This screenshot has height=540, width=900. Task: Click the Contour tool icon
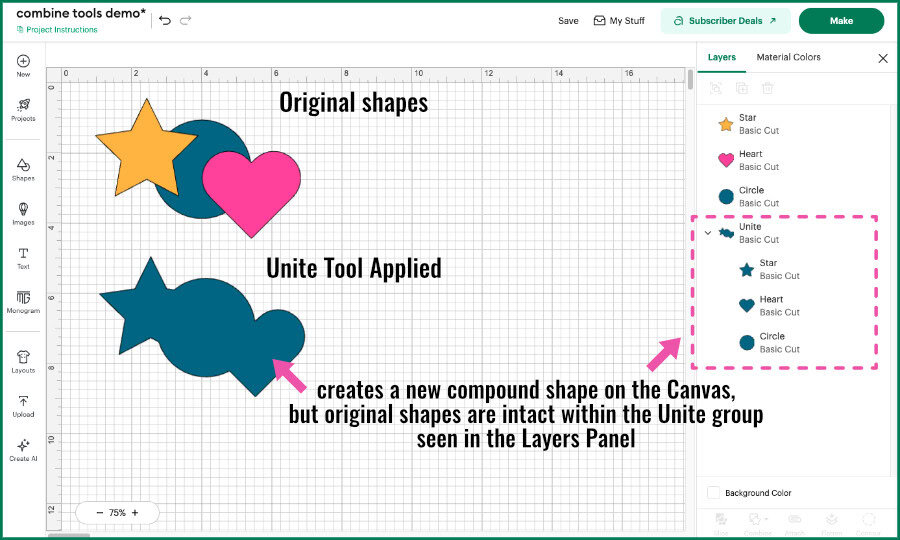[x=868, y=523]
